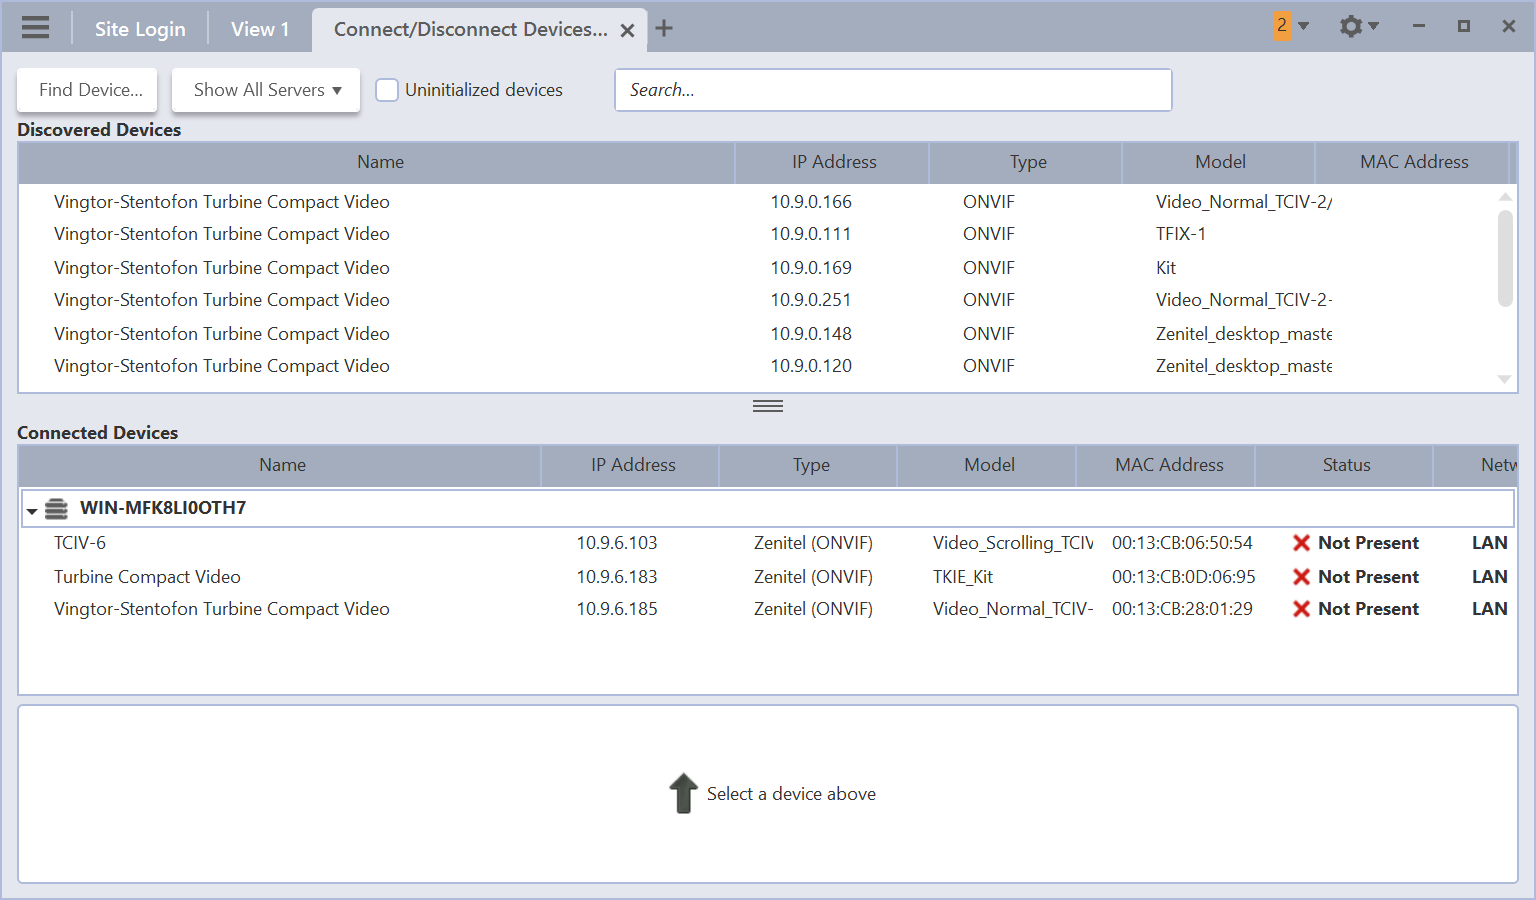Close the Connect/Disconnect Devices tab

627,30
